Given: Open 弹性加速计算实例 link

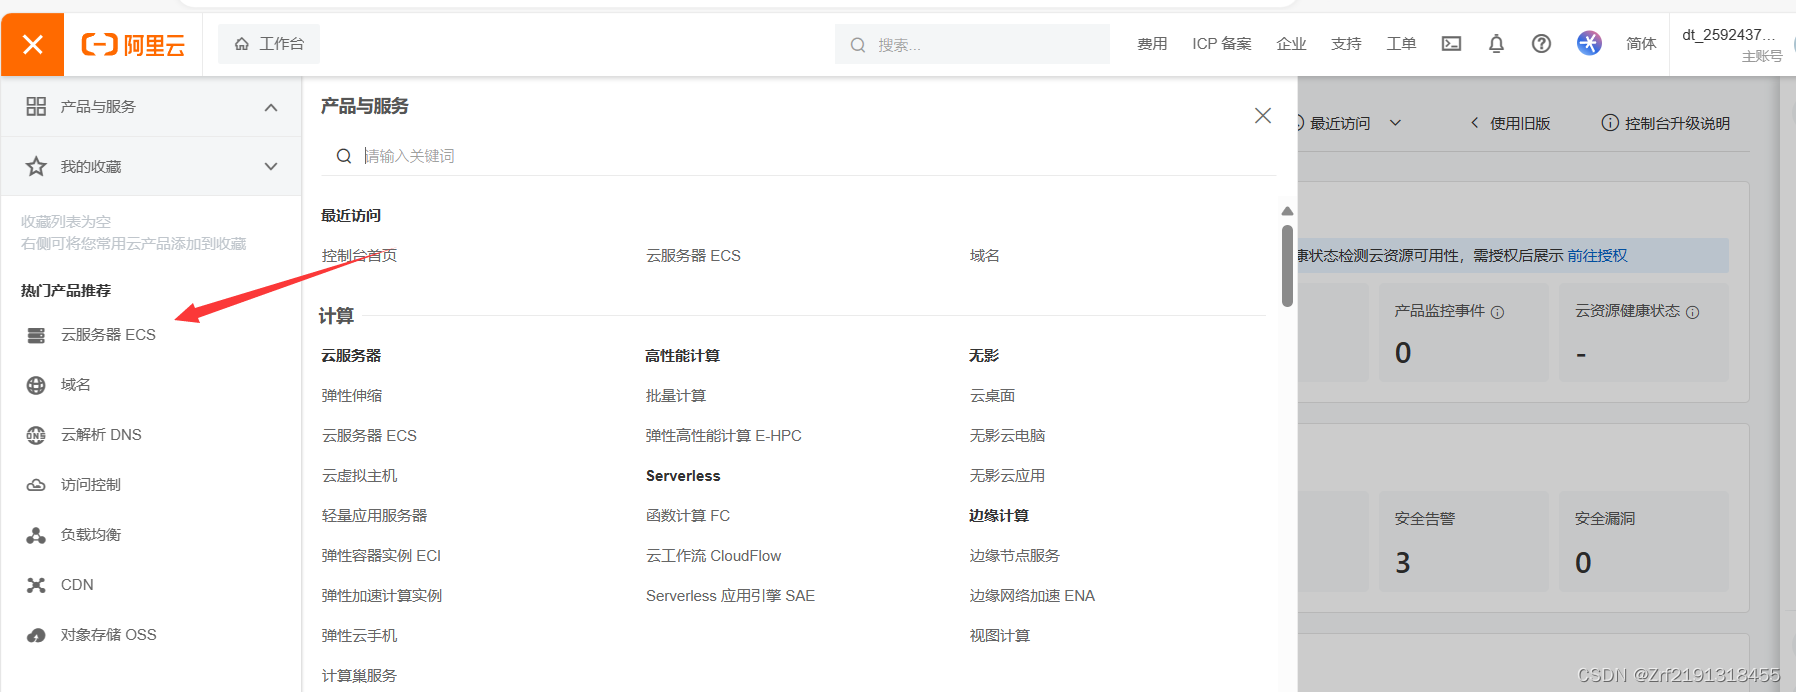Looking at the screenshot, I should pos(382,596).
